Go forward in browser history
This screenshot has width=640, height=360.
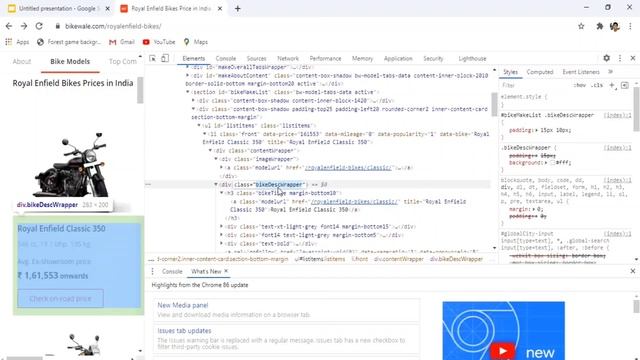tap(24, 26)
